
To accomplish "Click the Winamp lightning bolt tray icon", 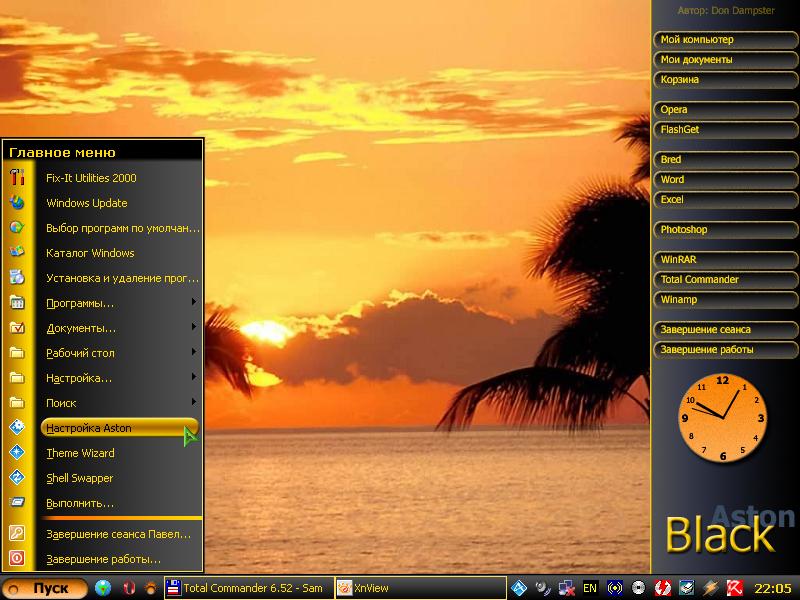I will 710,588.
